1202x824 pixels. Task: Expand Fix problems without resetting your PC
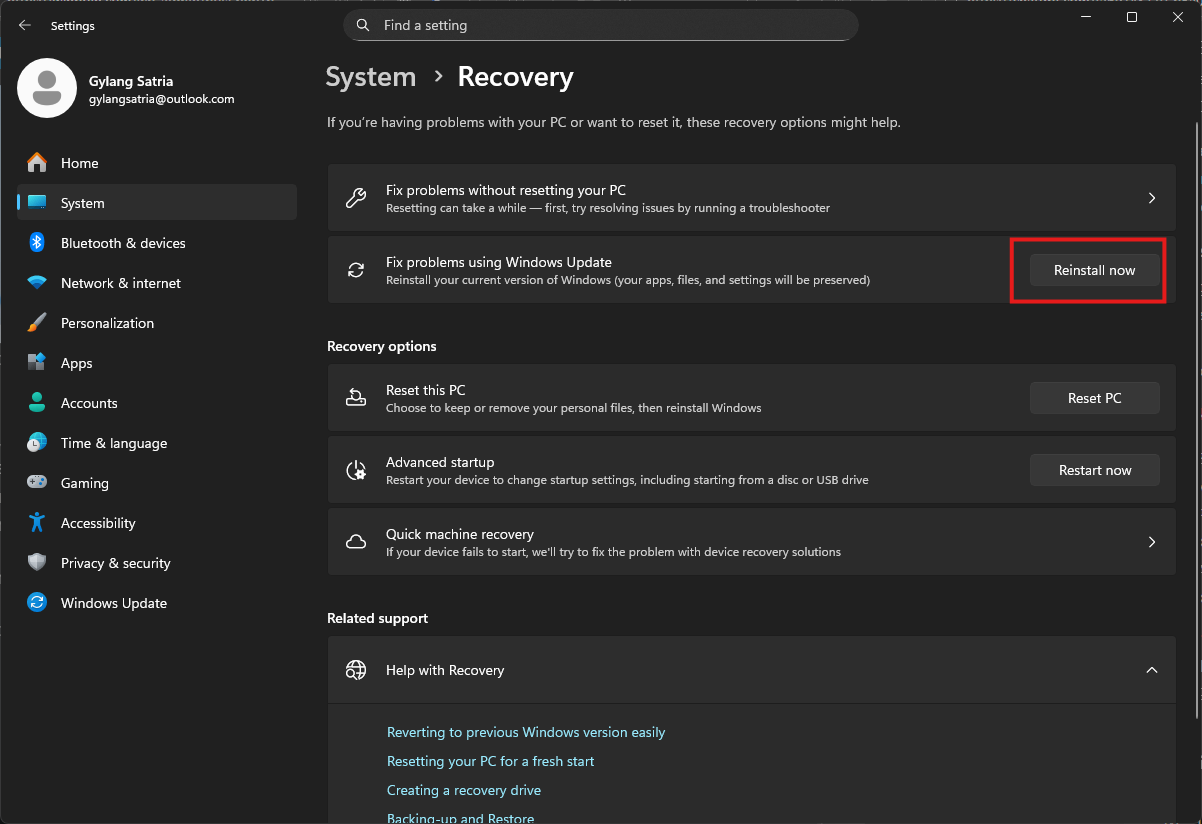pos(1151,198)
